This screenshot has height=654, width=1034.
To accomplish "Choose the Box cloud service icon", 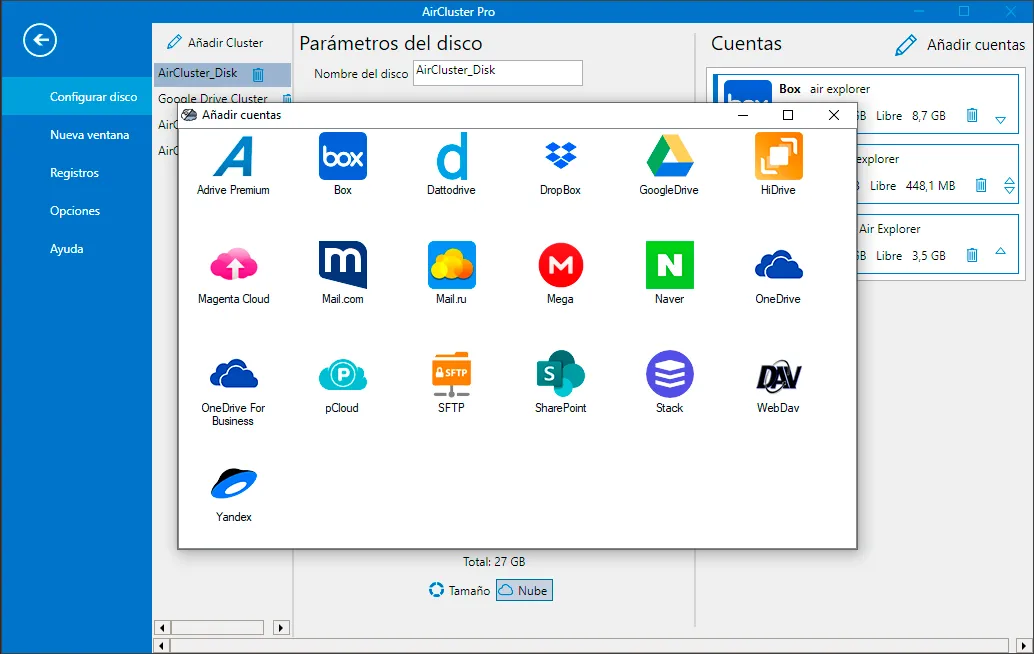I will (343, 156).
